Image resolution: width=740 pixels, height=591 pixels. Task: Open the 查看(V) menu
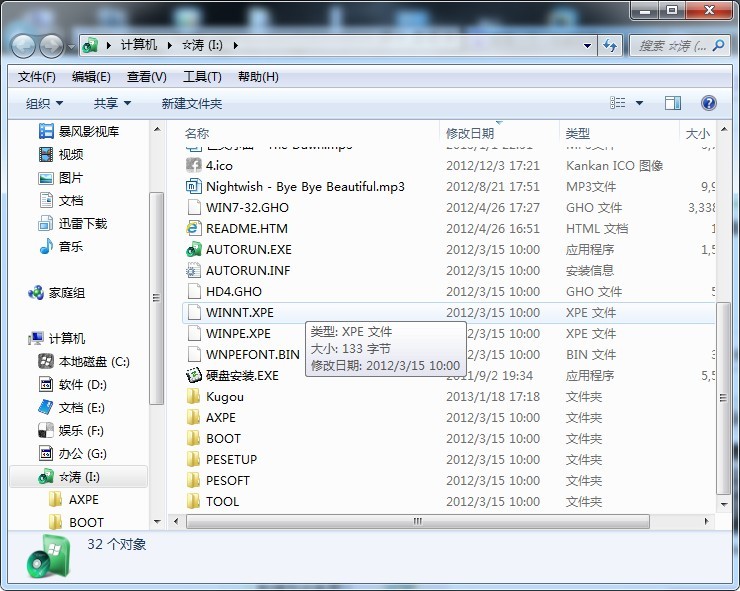[x=147, y=76]
